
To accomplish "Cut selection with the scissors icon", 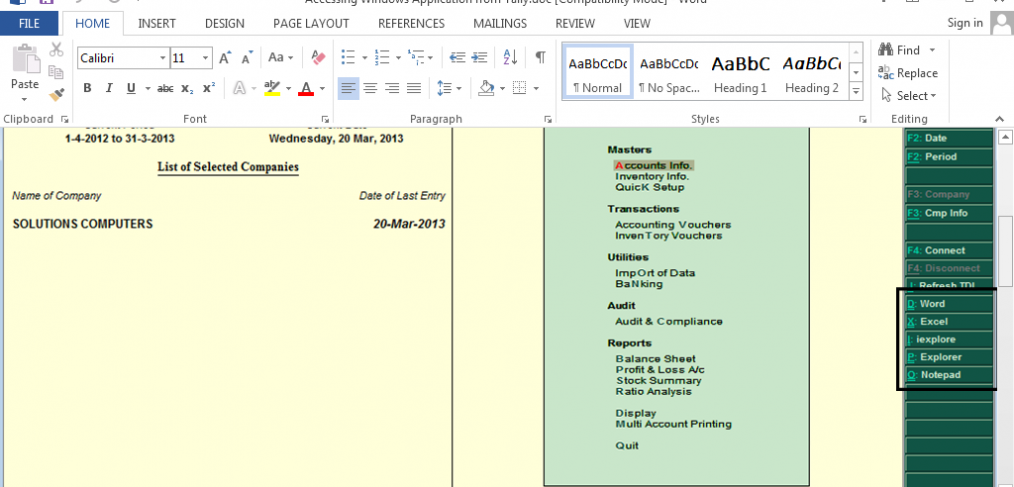I will [x=56, y=50].
